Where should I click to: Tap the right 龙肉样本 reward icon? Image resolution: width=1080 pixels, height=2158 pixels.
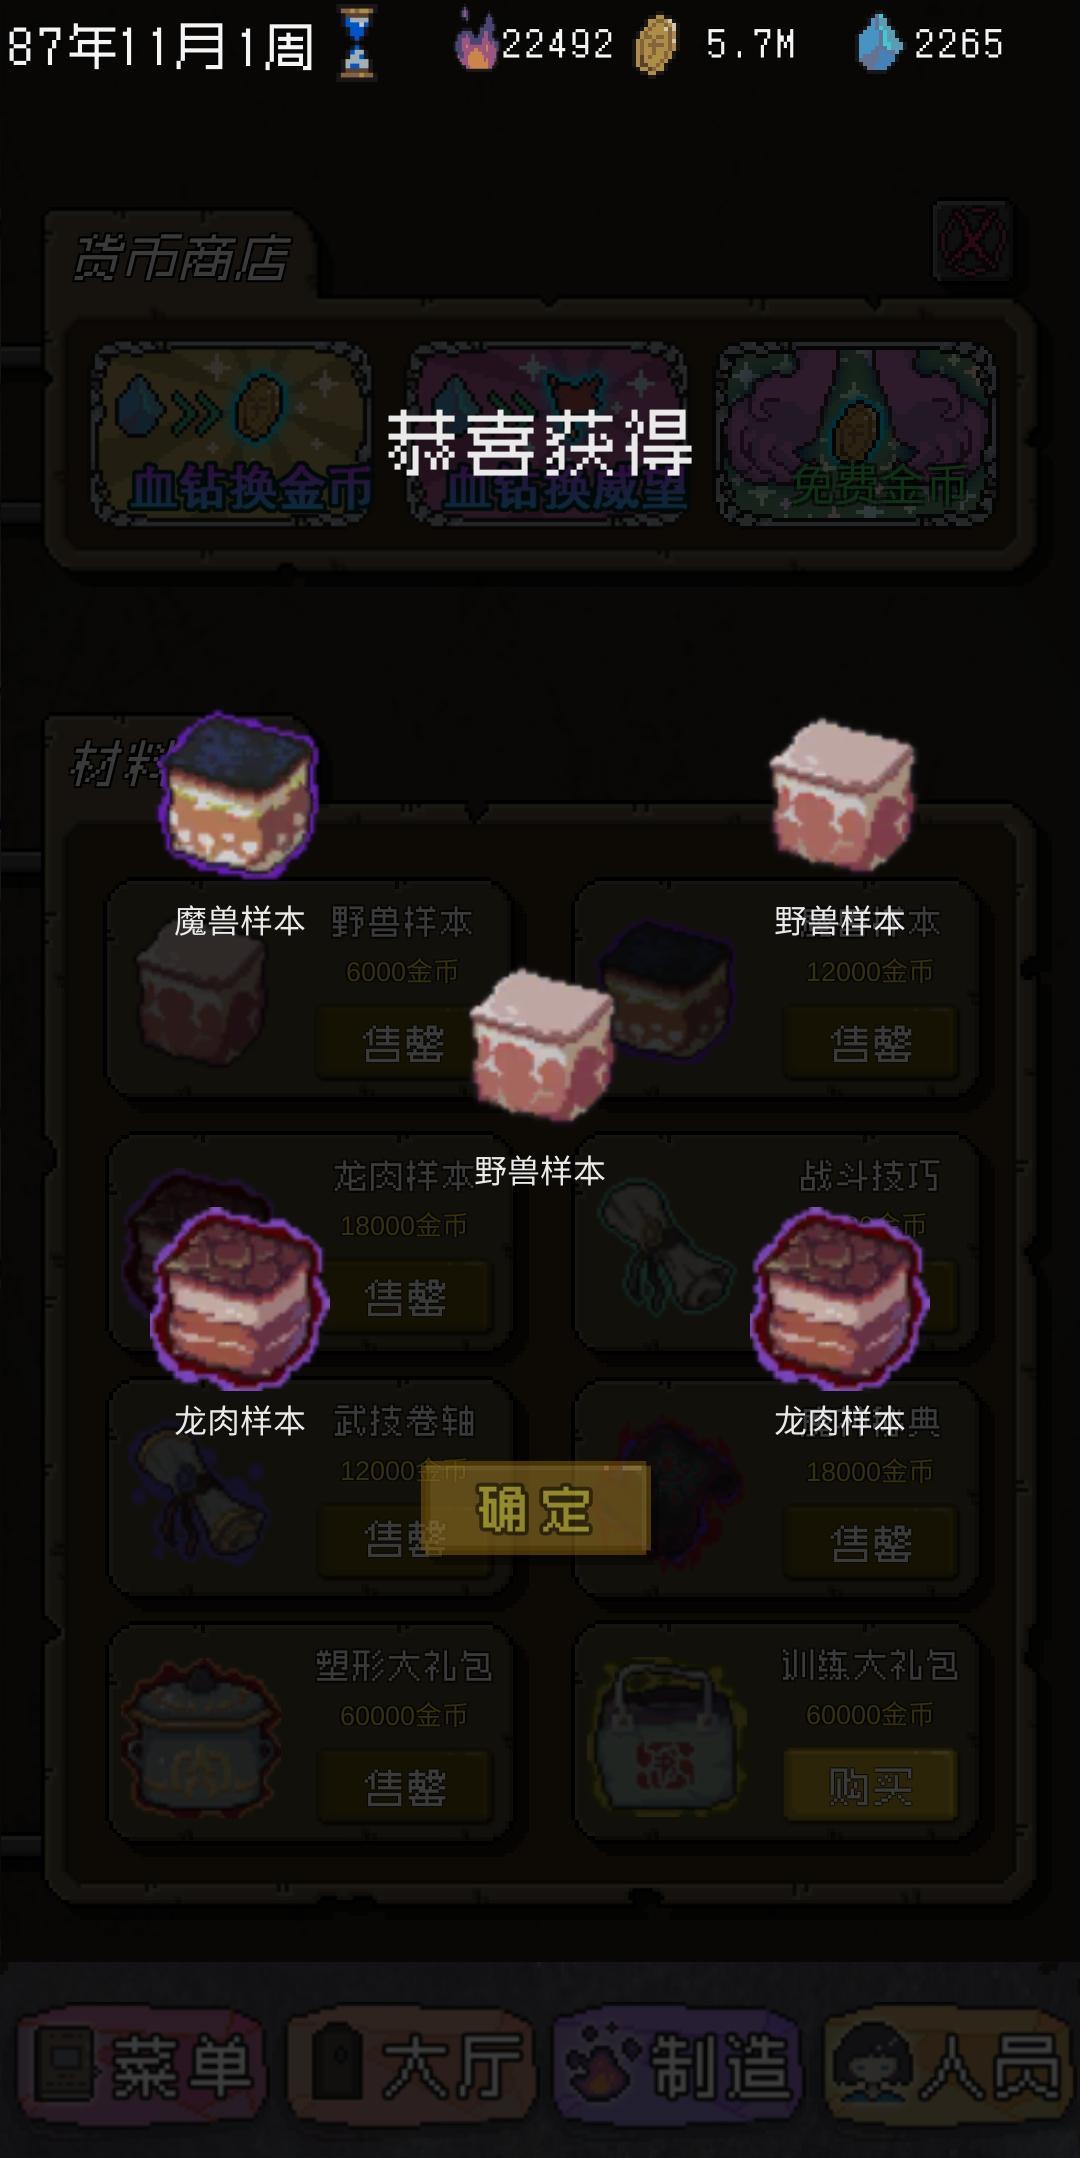(840, 1297)
